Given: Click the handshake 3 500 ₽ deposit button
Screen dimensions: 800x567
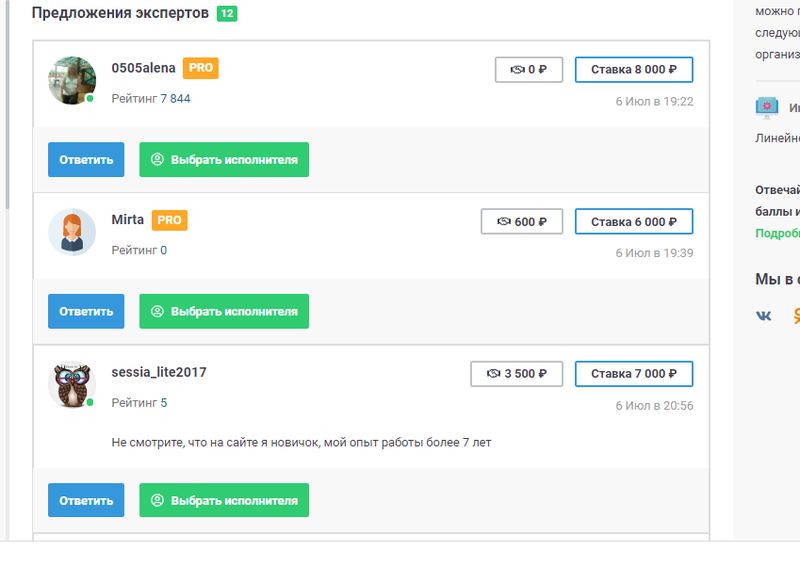Looking at the screenshot, I should coord(516,374).
